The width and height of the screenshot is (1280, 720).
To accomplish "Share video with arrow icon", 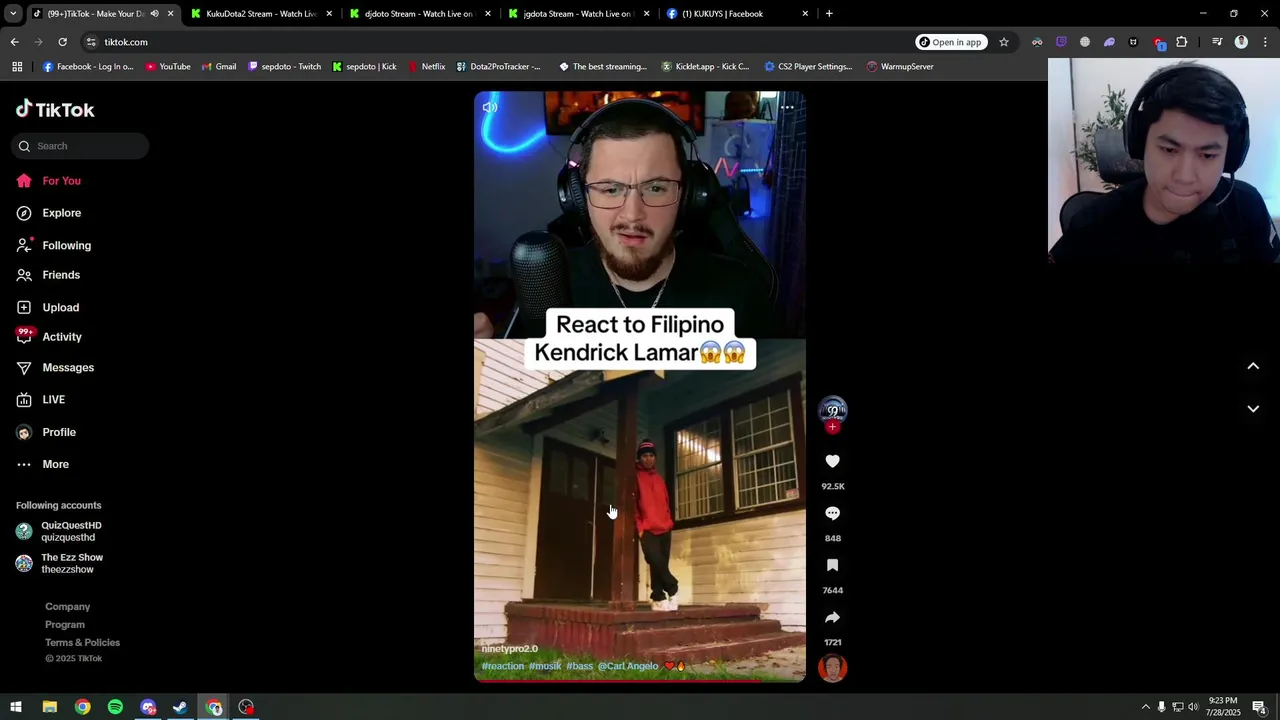I will (x=832, y=617).
